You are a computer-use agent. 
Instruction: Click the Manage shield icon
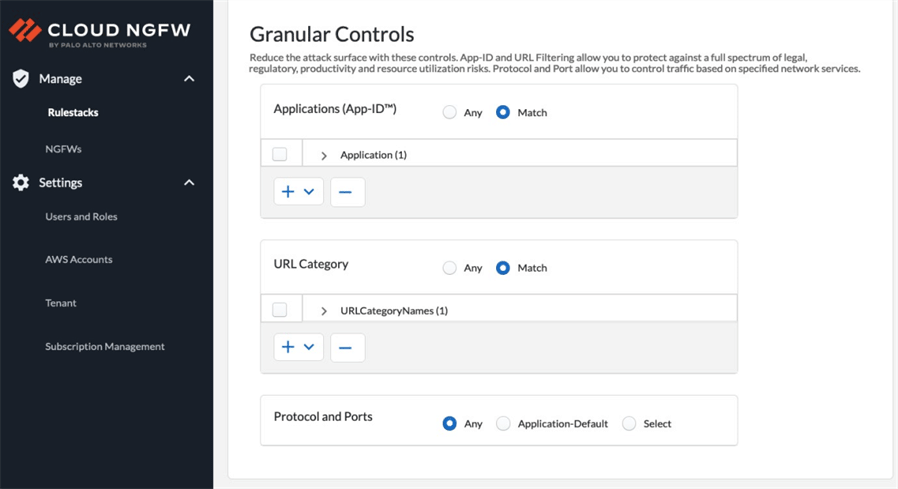click(21, 79)
